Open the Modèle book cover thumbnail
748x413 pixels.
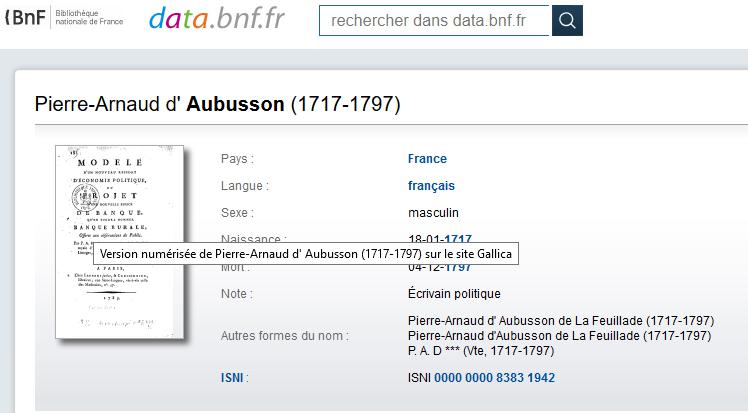click(x=120, y=242)
